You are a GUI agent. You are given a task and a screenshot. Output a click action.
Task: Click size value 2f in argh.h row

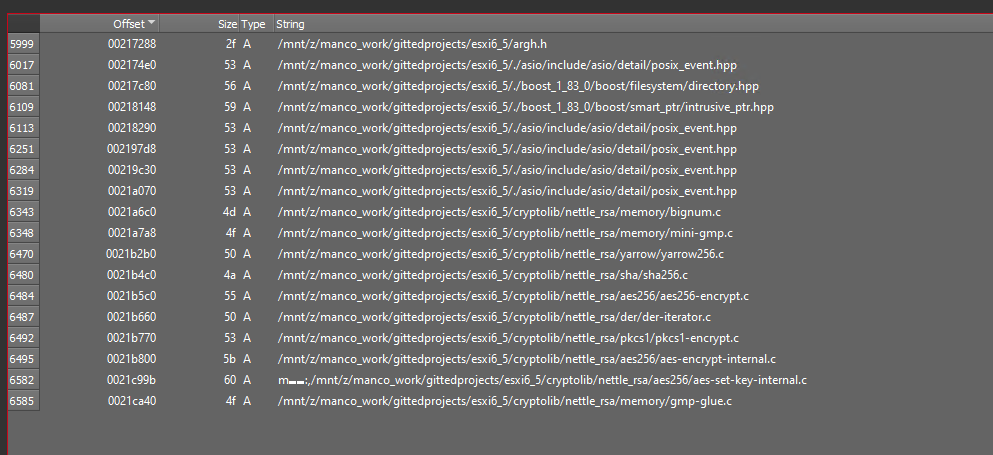point(230,44)
